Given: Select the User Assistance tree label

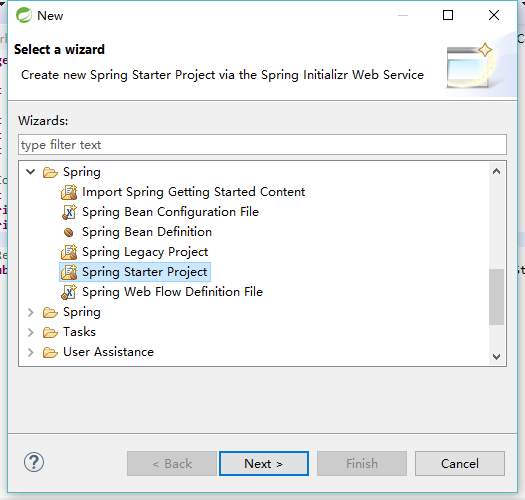Looking at the screenshot, I should [108, 352].
